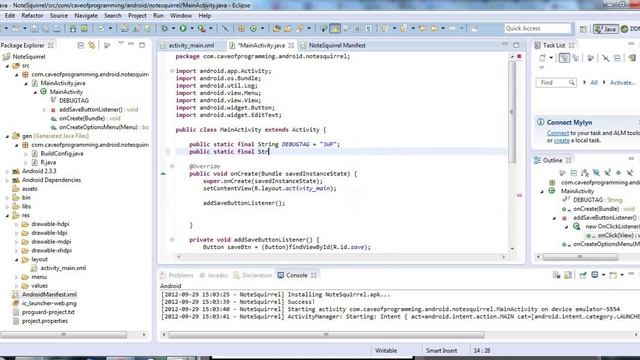The width and height of the screenshot is (640, 360).
Task: Click editor vertical scrollbar thumb
Action: click(512, 112)
